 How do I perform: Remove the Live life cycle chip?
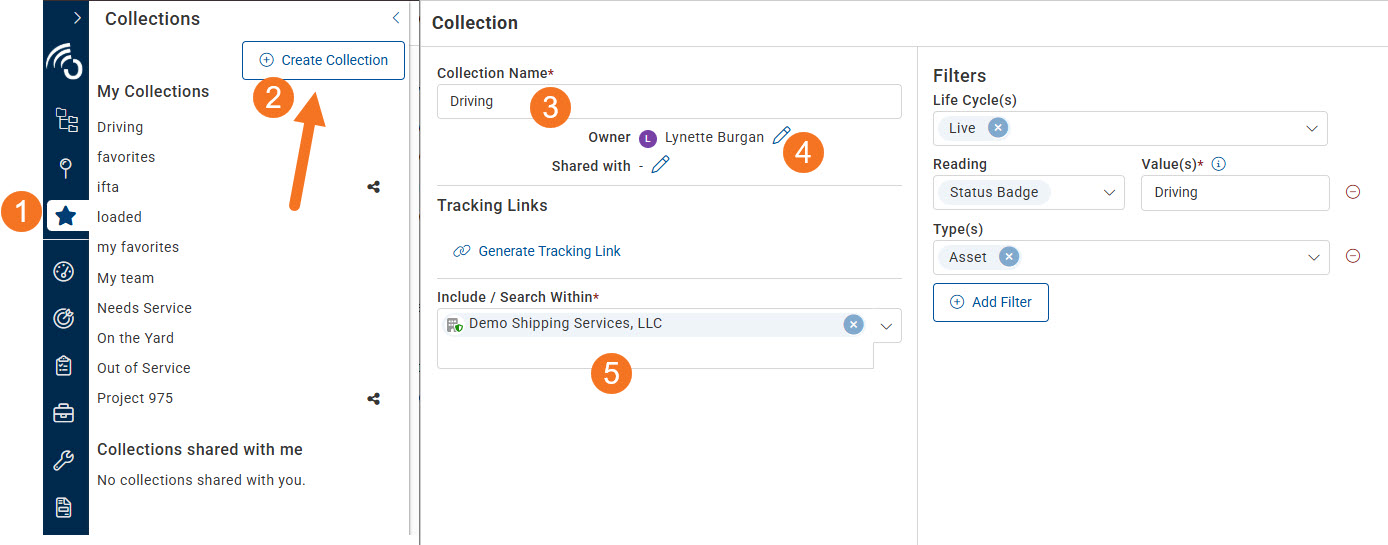[997, 128]
